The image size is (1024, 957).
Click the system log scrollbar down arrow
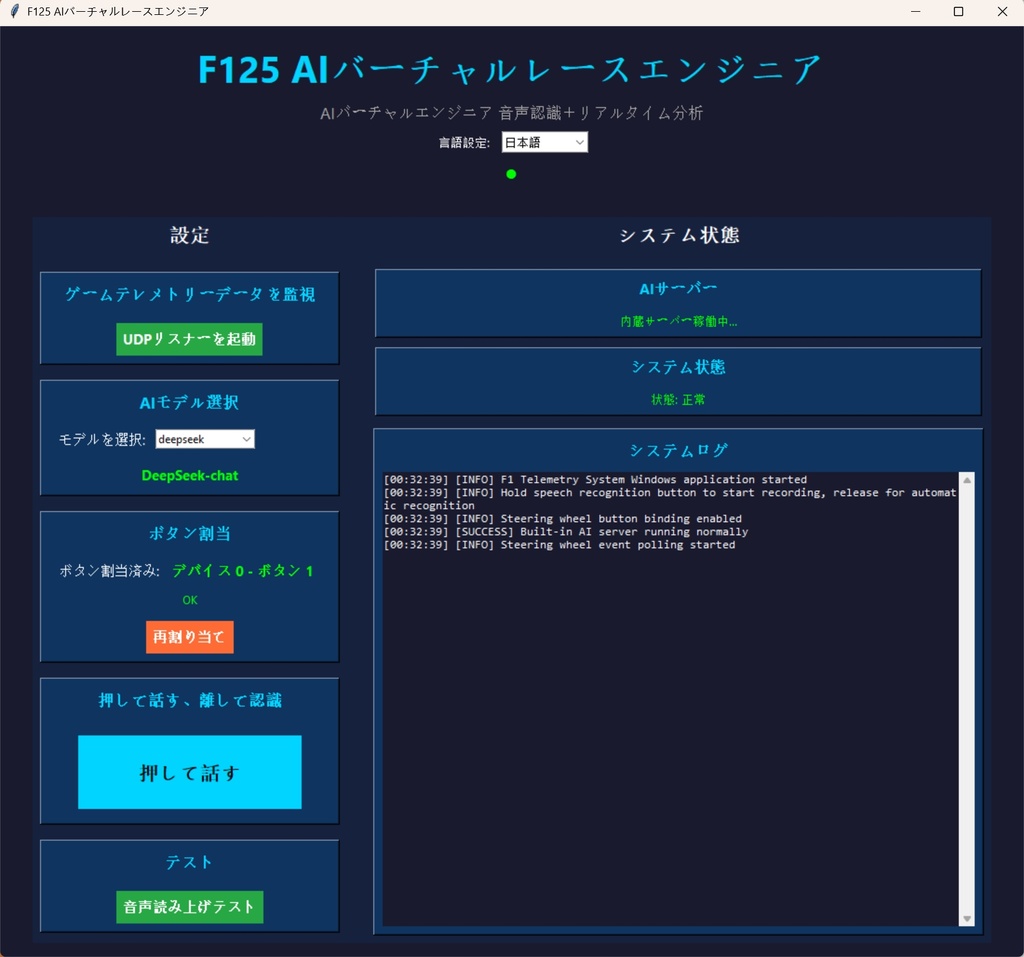pos(967,918)
